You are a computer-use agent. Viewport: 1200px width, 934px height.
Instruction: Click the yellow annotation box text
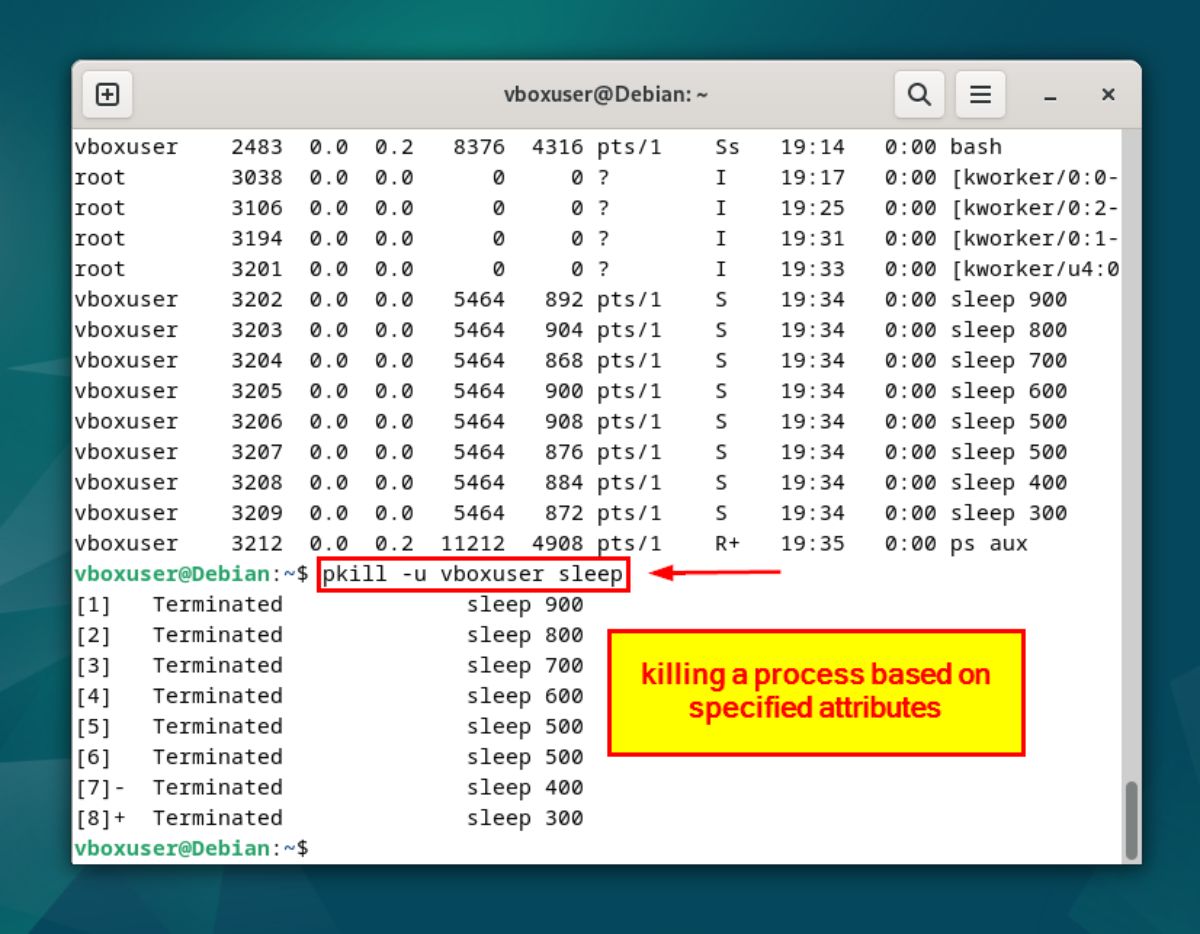point(816,691)
